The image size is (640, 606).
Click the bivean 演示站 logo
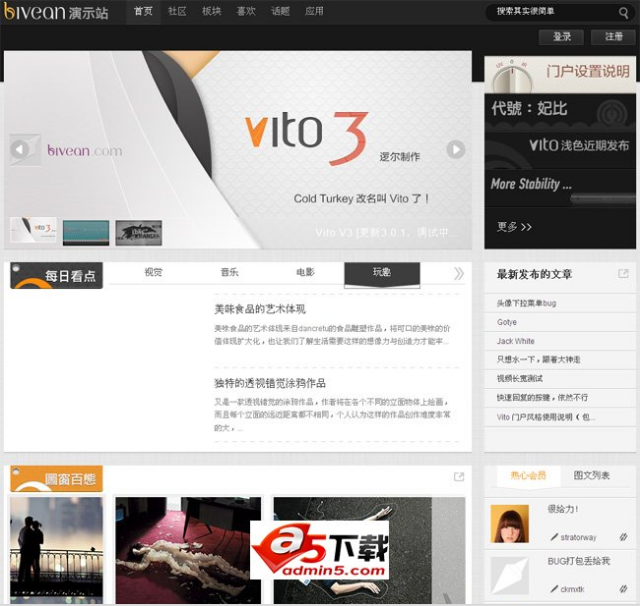[x=56, y=12]
